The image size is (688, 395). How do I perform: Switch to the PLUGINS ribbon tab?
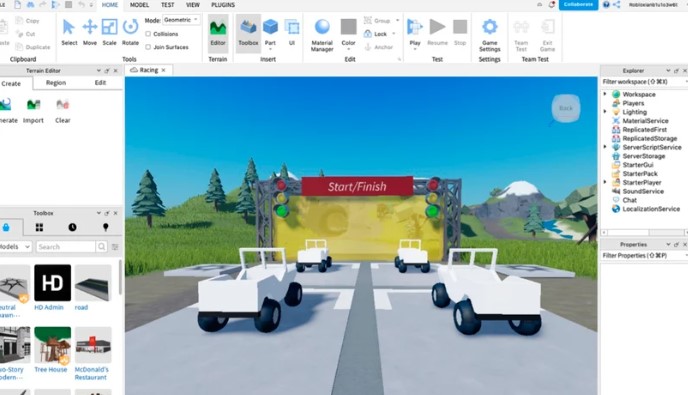pos(223,5)
